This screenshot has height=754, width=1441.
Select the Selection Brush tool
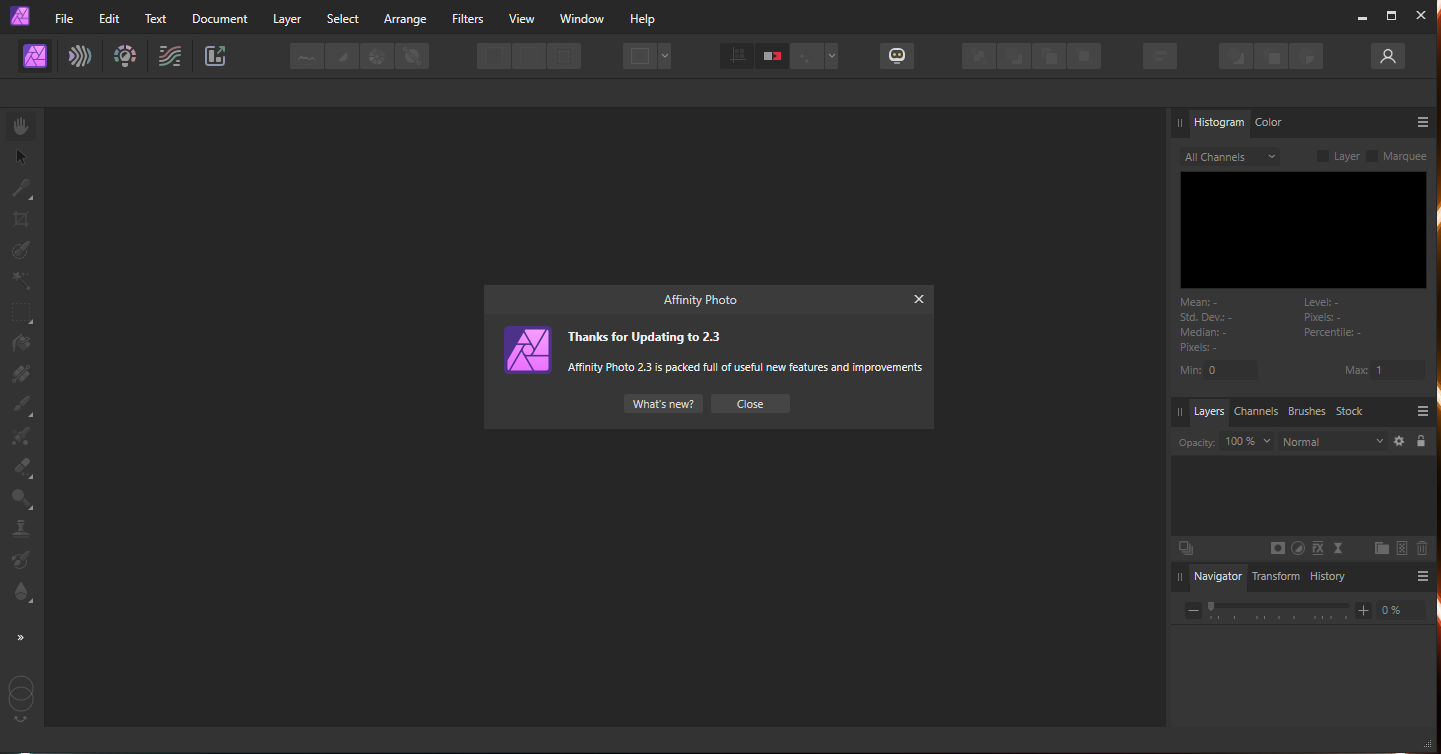[21, 250]
